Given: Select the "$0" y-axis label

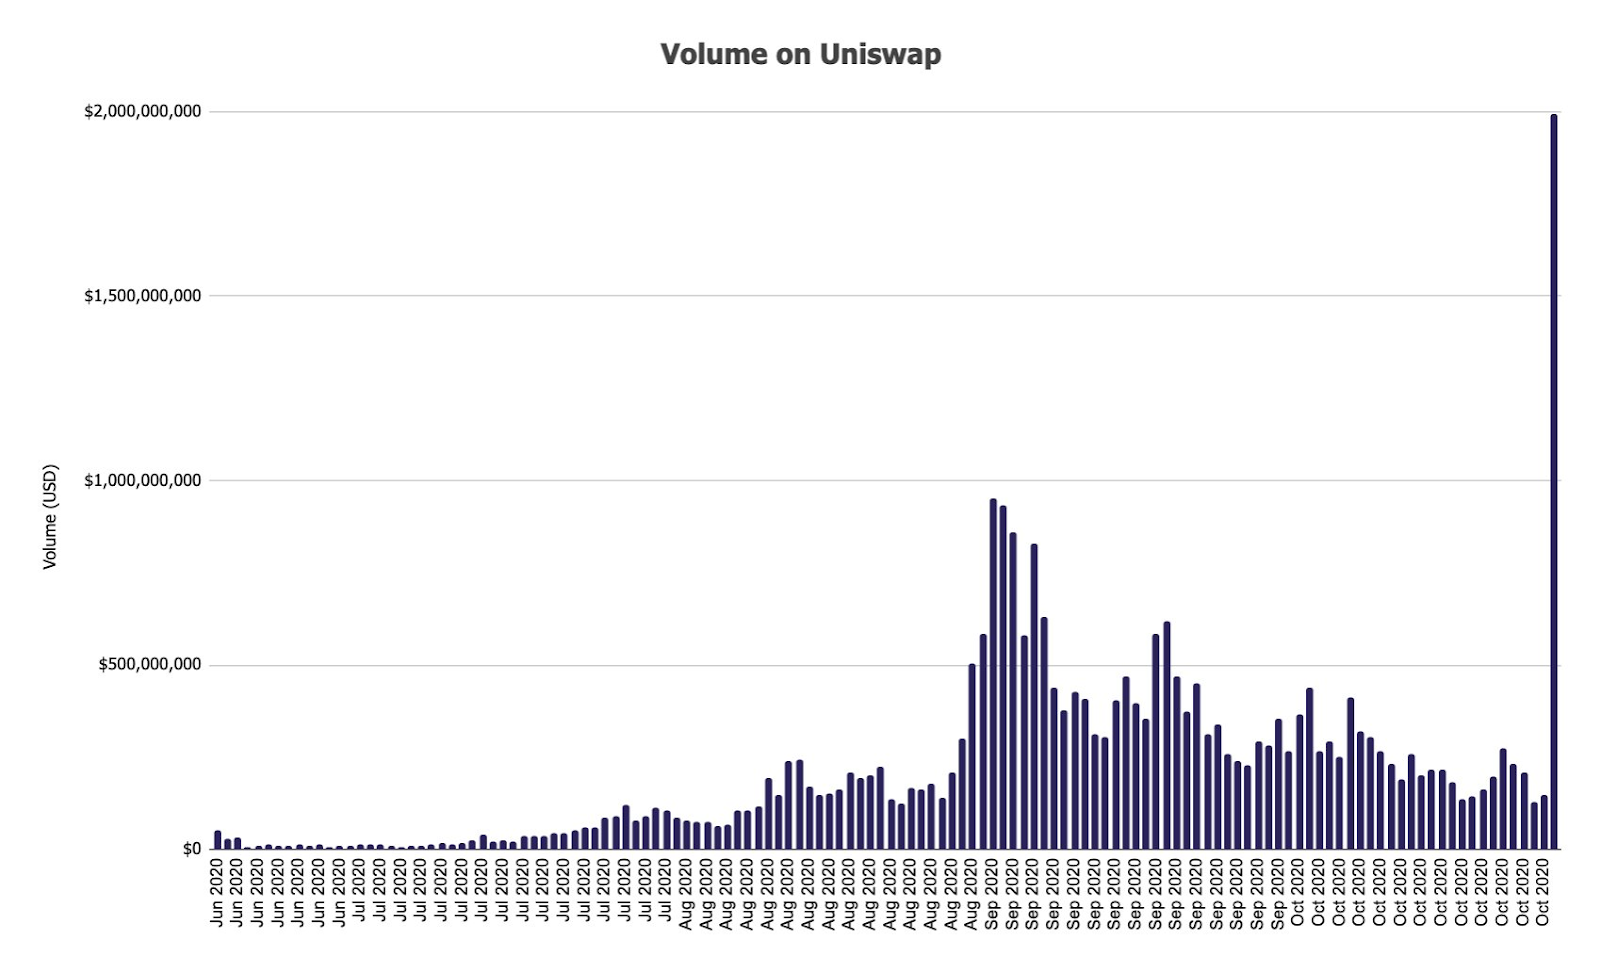Looking at the screenshot, I should [x=192, y=849].
